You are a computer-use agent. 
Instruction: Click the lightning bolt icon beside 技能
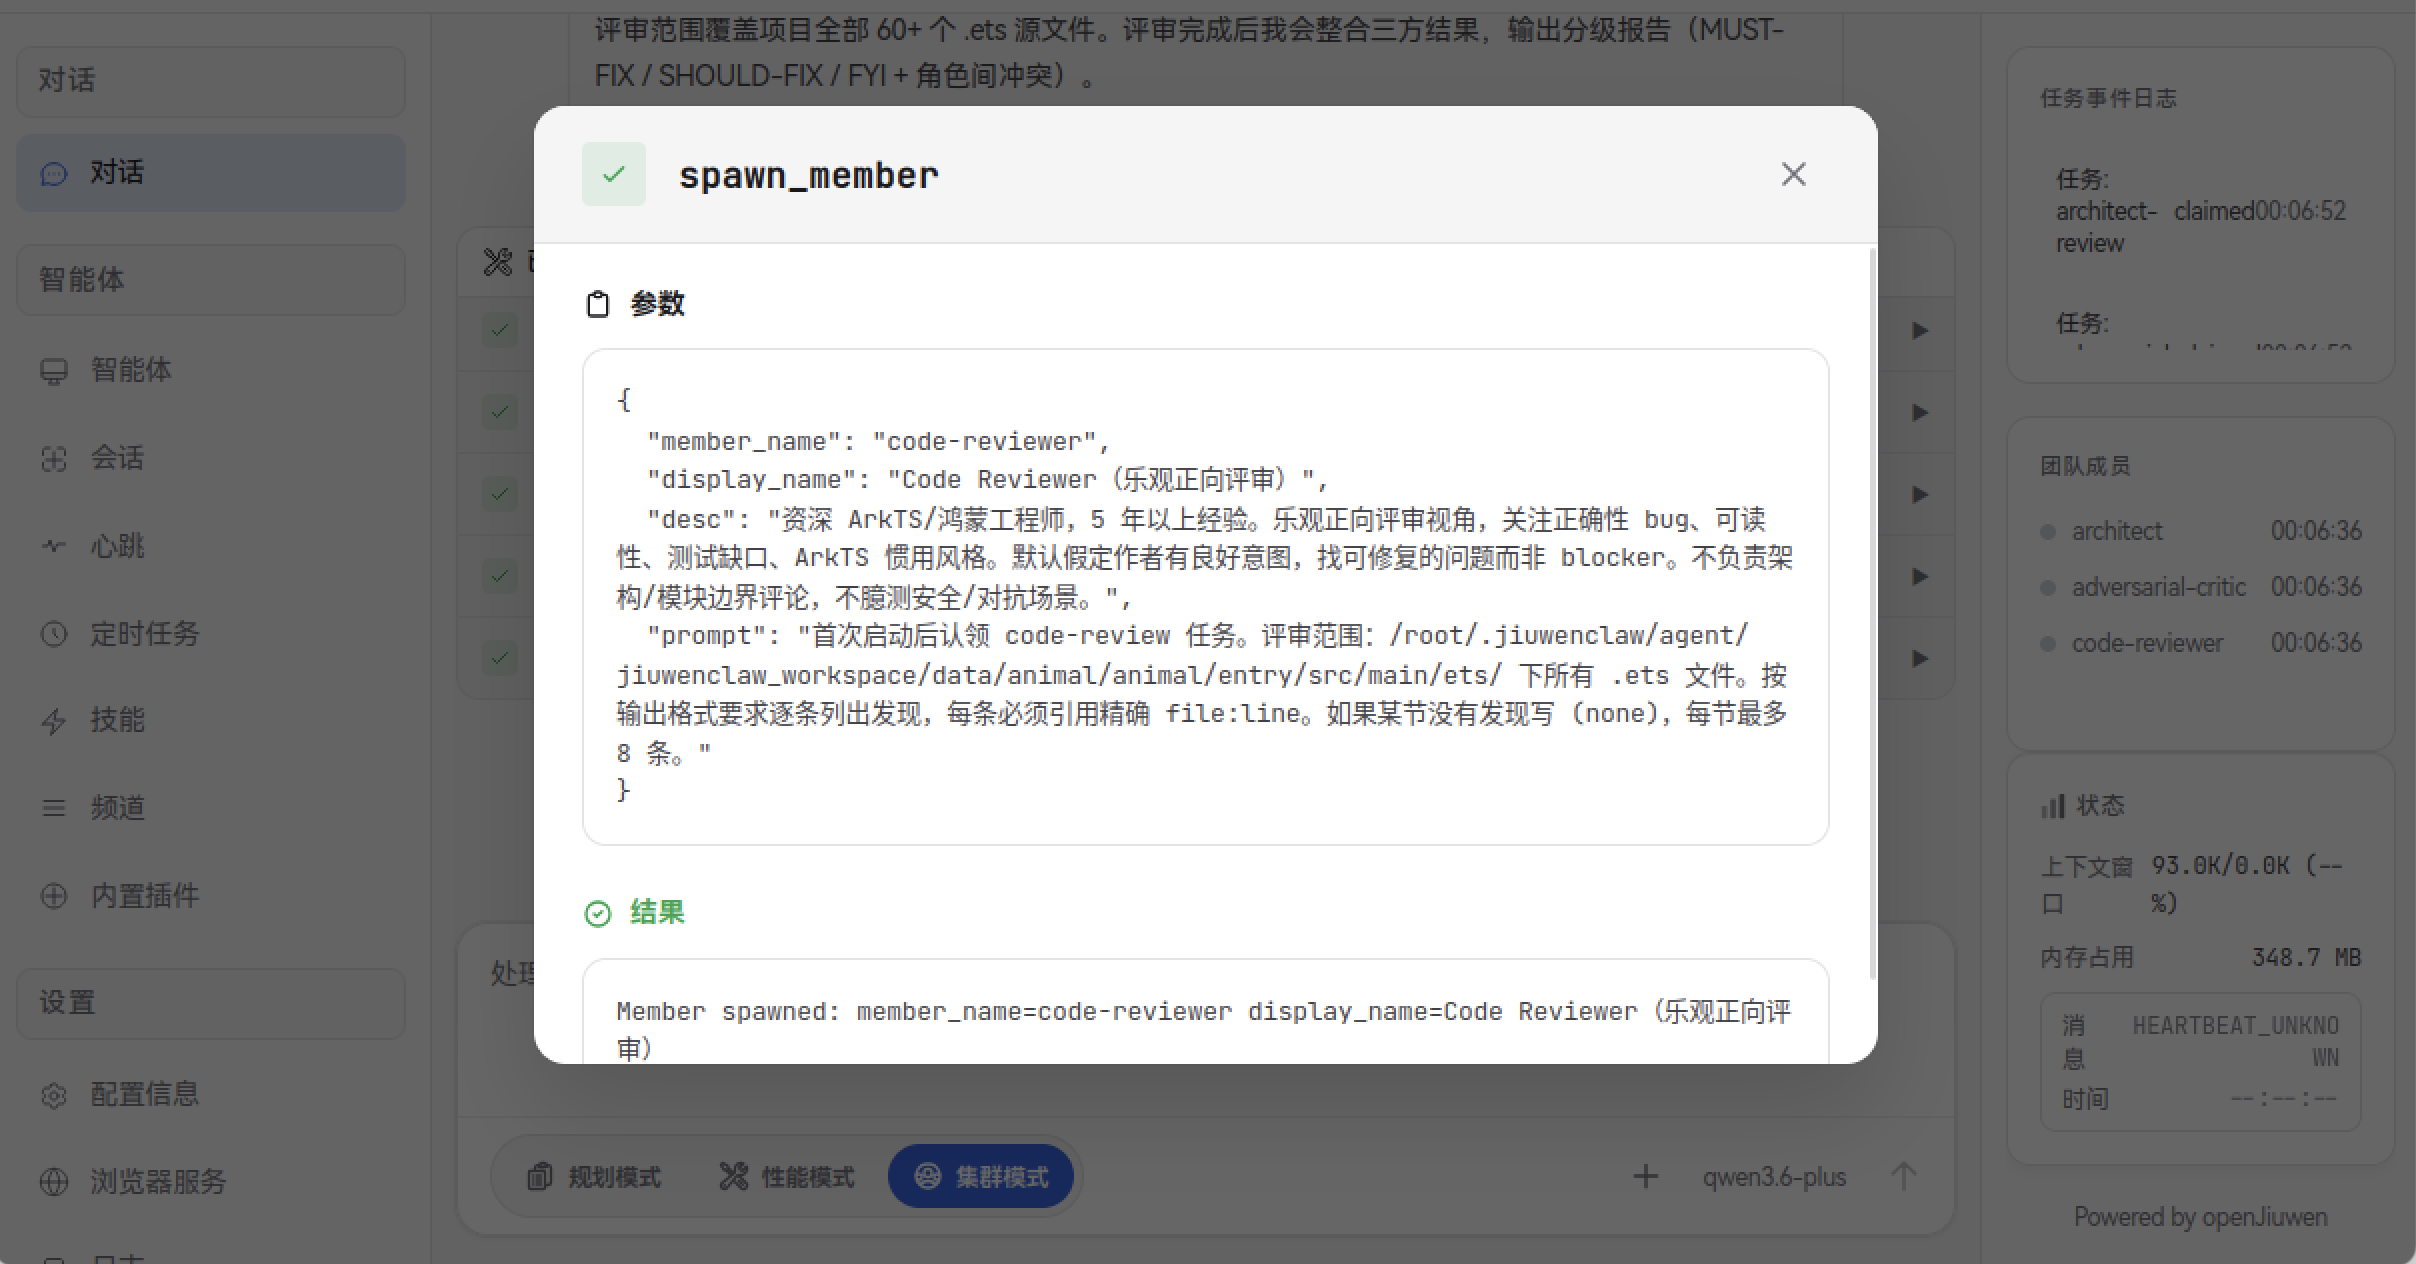54,721
